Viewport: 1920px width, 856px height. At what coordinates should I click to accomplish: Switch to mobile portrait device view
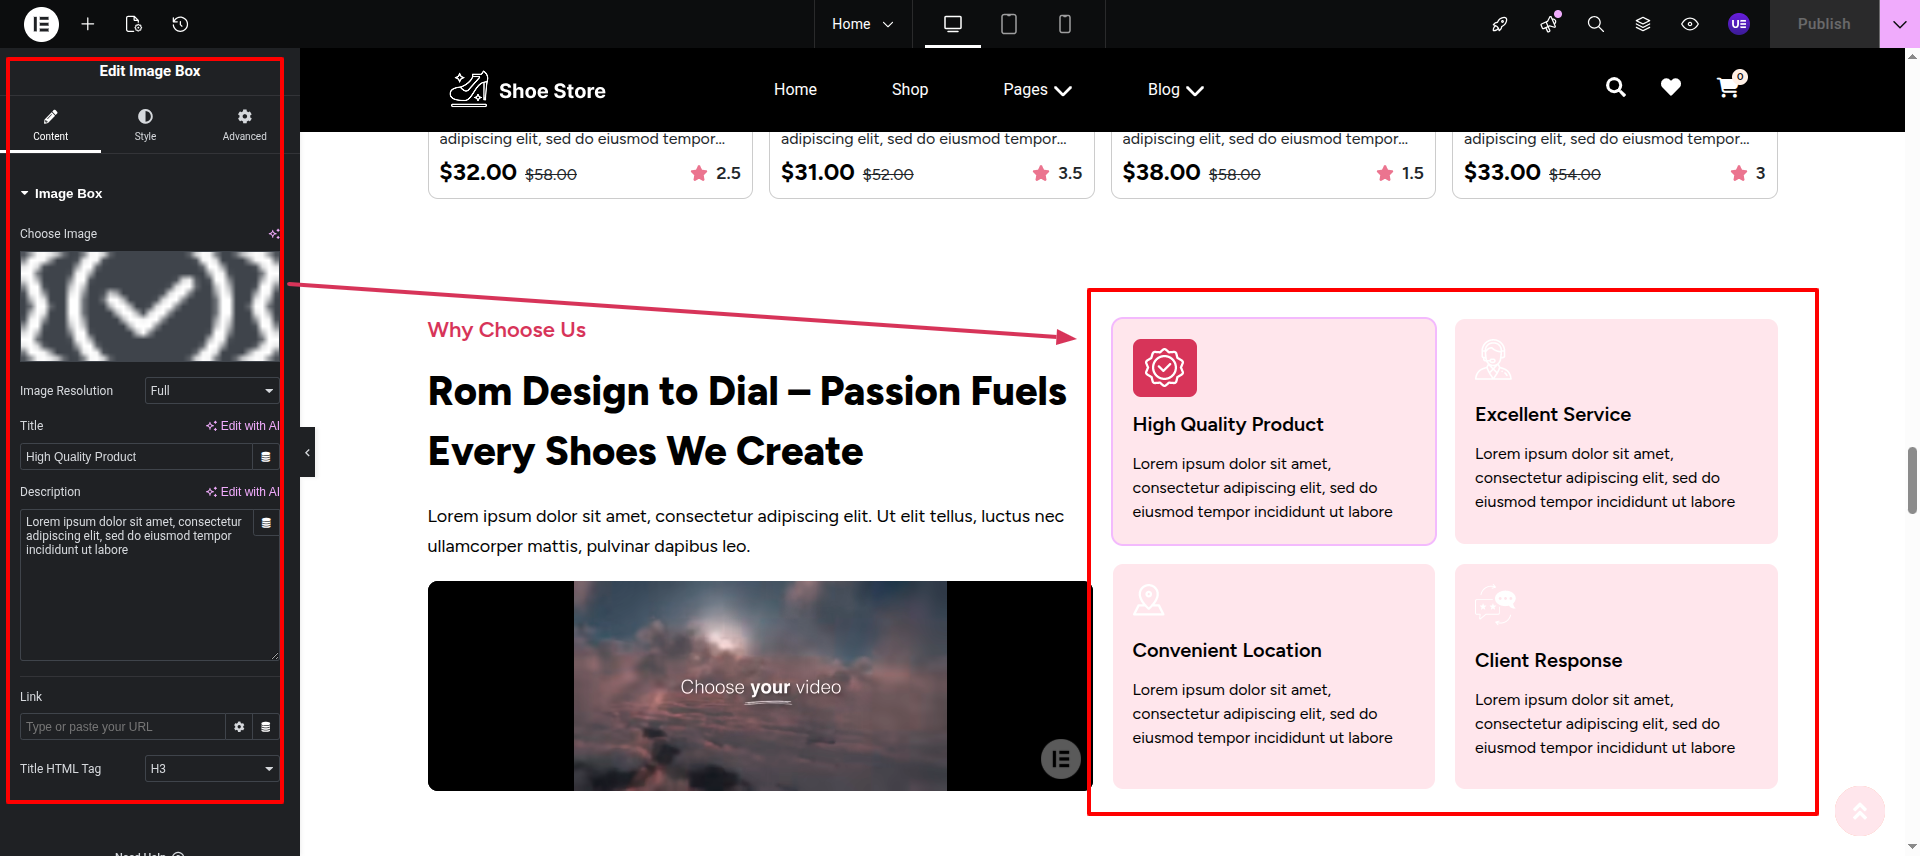click(1064, 24)
